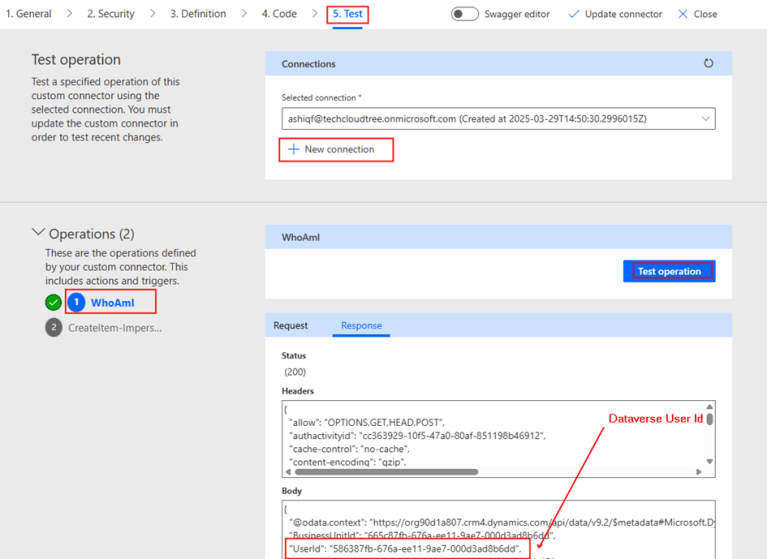Click the number 2 badge for CreateItem-Impers
Screen dimensions: 767x559
point(54,328)
